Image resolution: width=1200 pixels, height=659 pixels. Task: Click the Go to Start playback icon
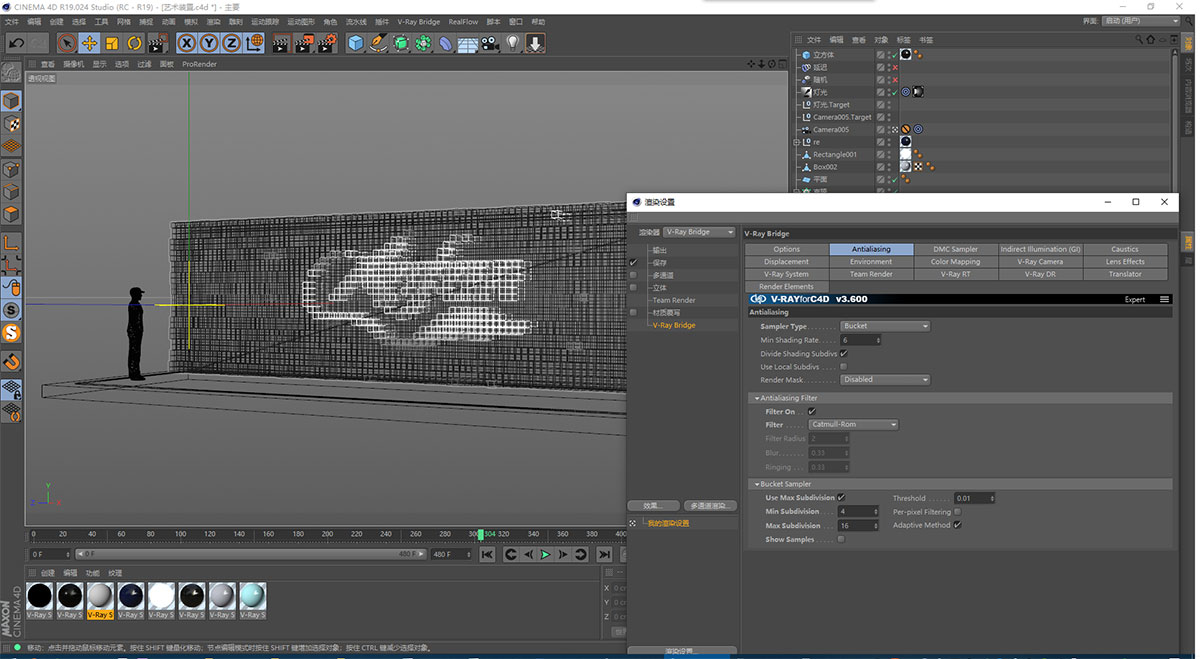[487, 554]
